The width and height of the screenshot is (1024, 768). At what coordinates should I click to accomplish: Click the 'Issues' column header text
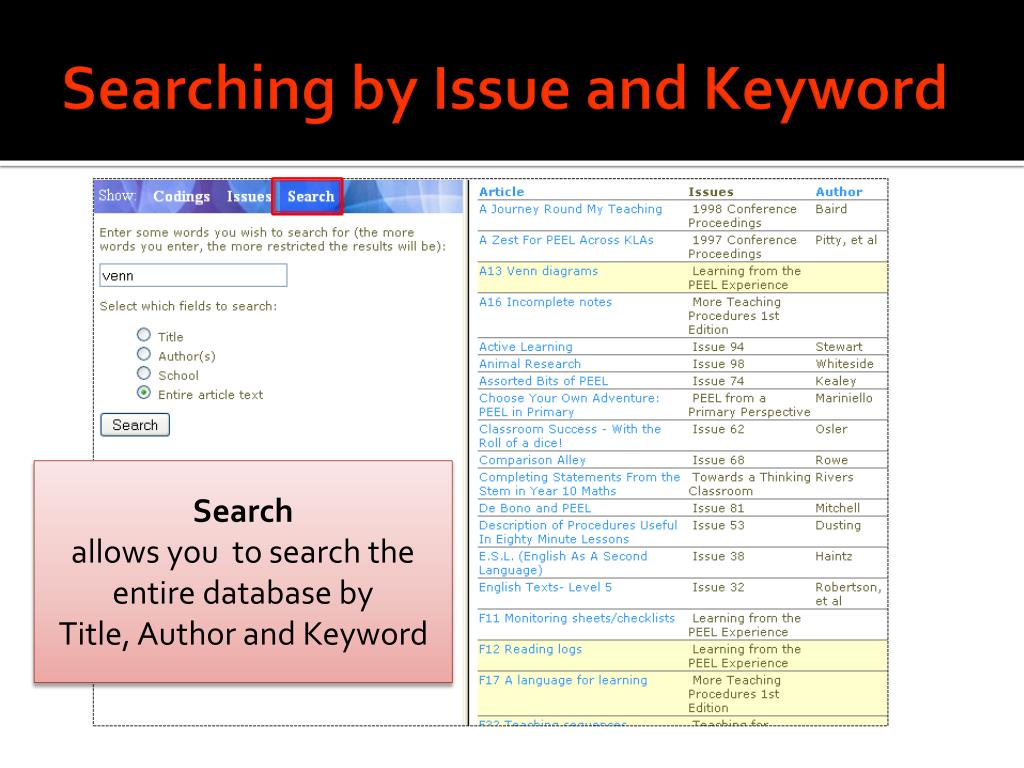(711, 192)
